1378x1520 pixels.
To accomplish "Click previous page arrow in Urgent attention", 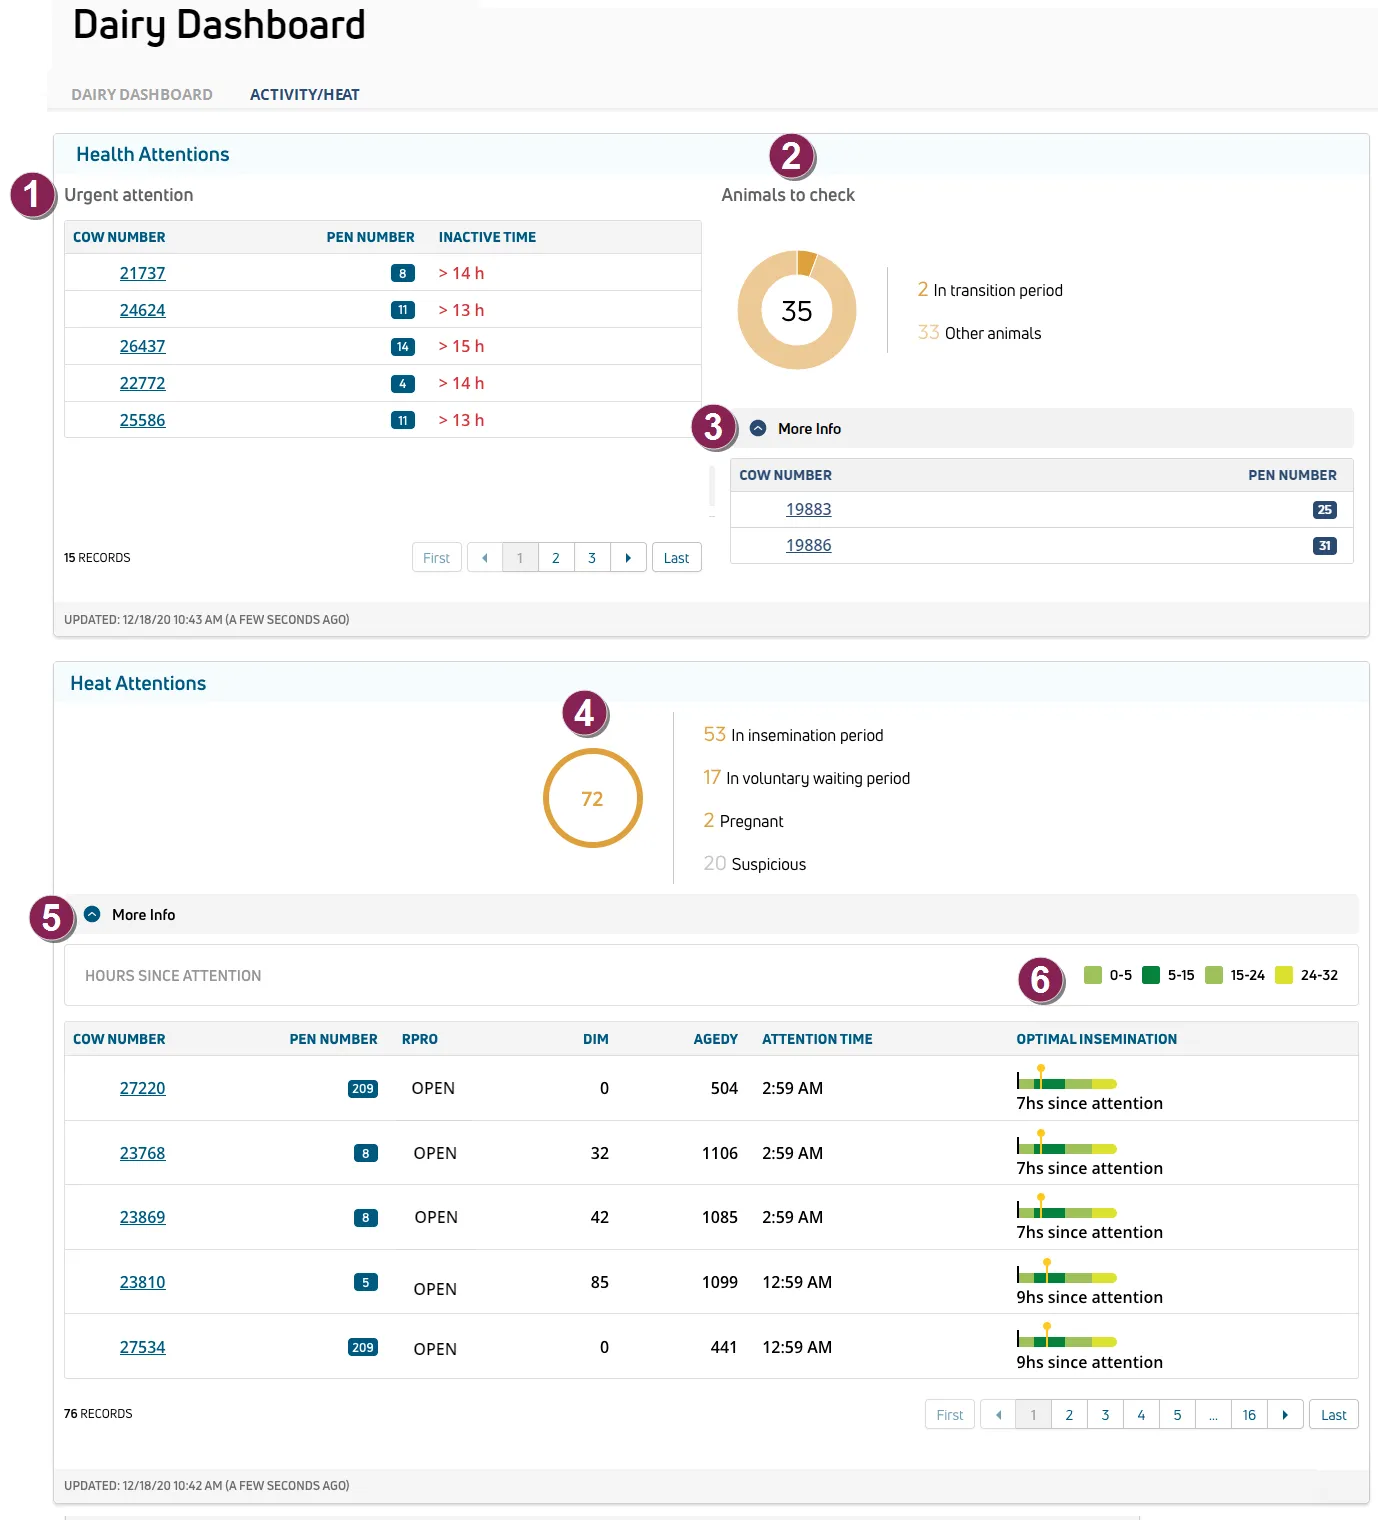I will [485, 558].
